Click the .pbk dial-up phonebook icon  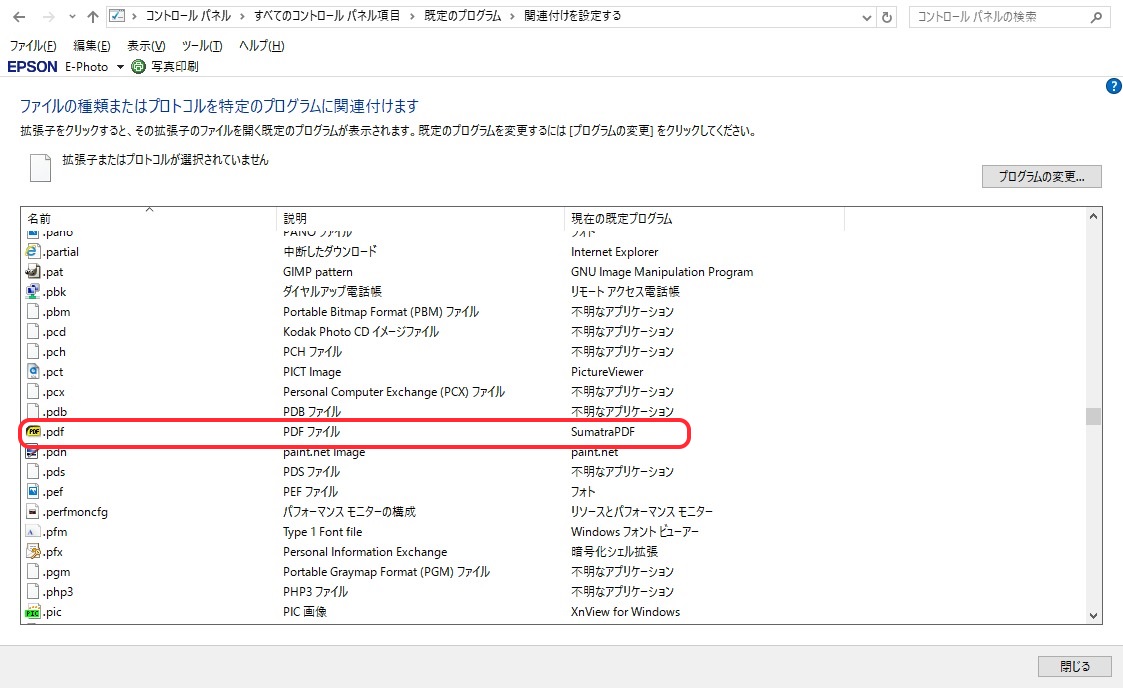coord(33,292)
